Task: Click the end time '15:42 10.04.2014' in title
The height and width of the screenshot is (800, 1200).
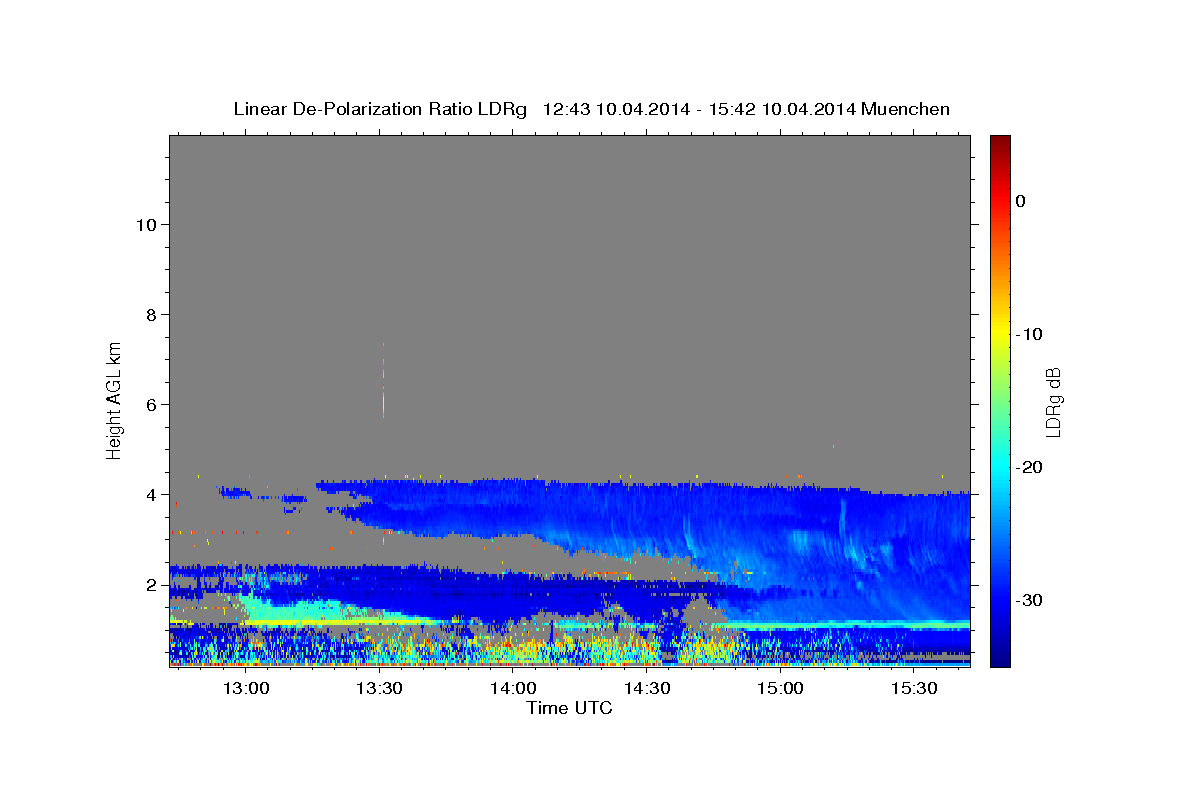Action: pyautogui.click(x=783, y=109)
